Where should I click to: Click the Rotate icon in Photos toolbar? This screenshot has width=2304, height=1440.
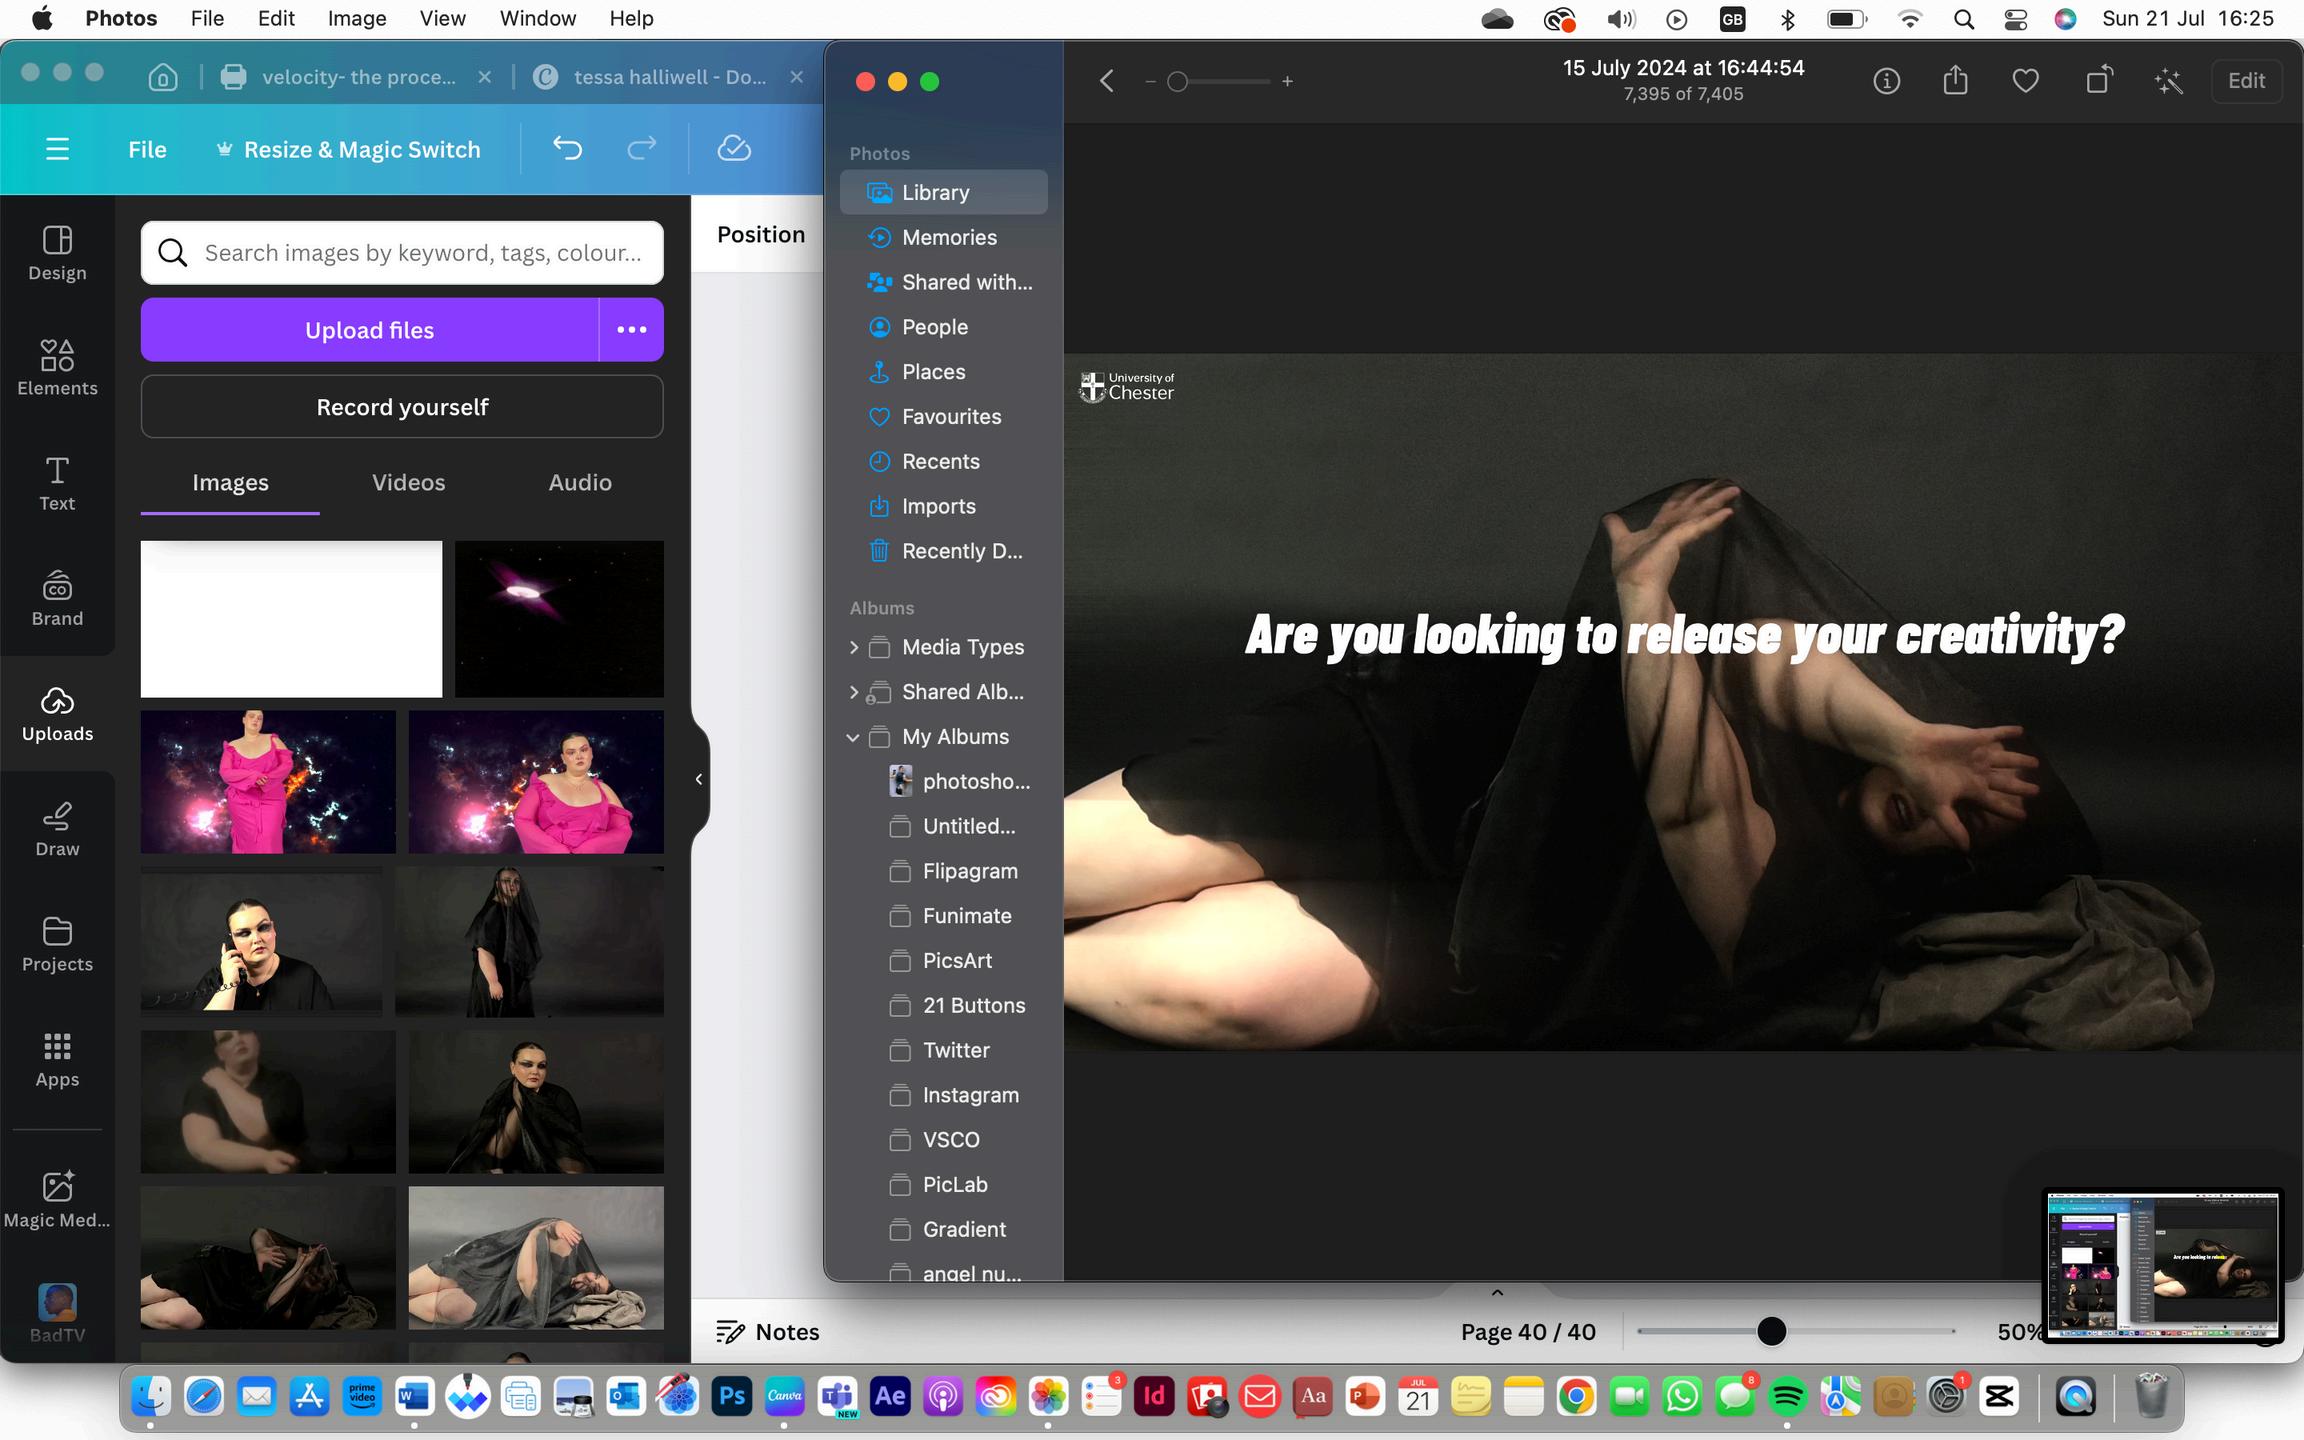click(x=2098, y=81)
